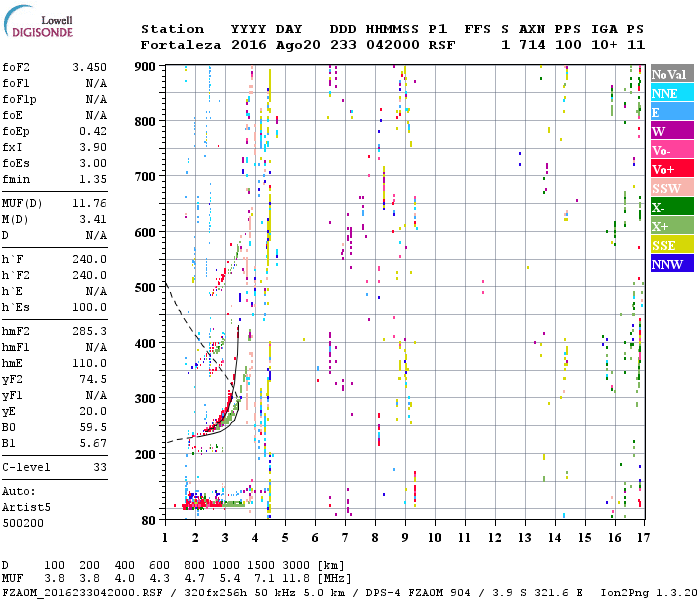700x600 pixels.
Task: Click the B1 value 5.67
Action: (93, 443)
